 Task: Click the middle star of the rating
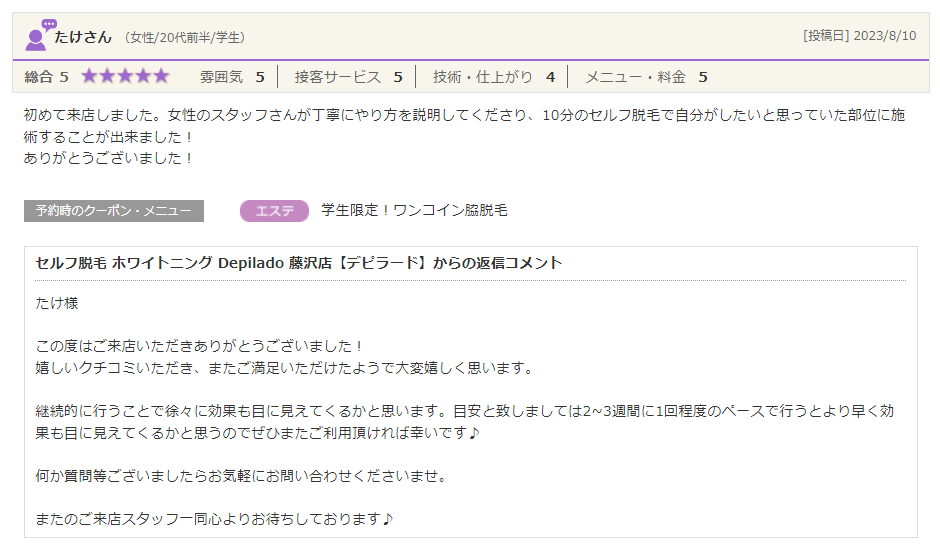click(x=125, y=76)
